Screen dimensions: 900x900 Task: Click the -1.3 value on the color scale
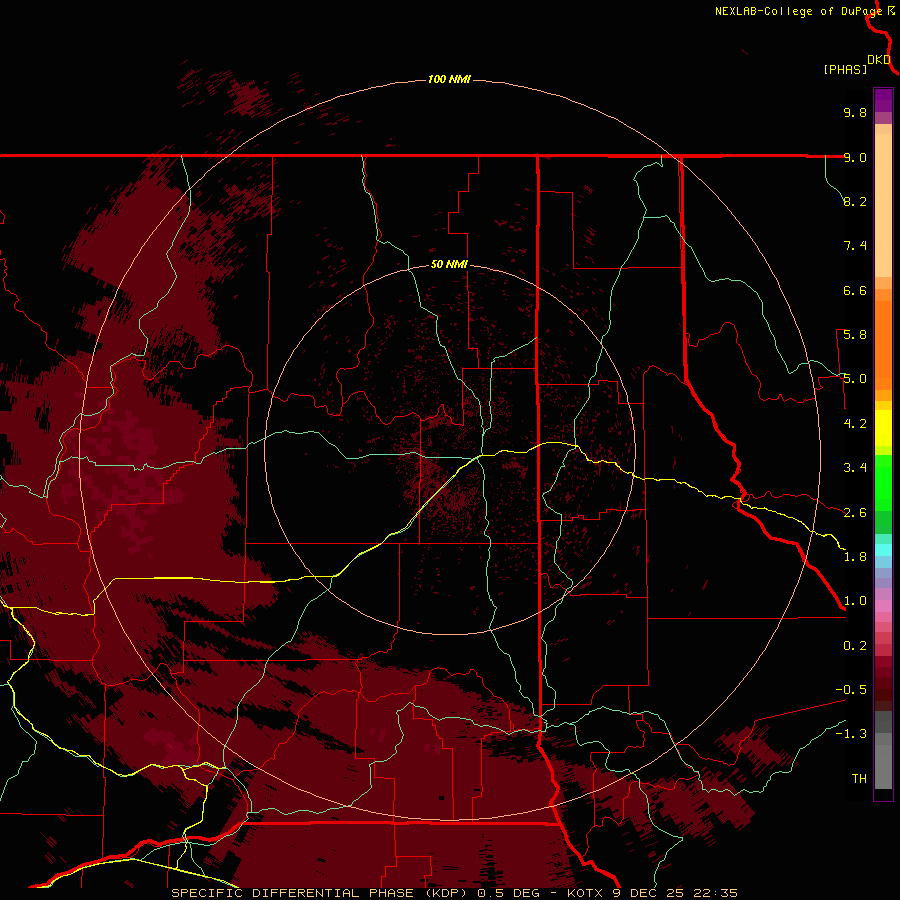pos(851,734)
